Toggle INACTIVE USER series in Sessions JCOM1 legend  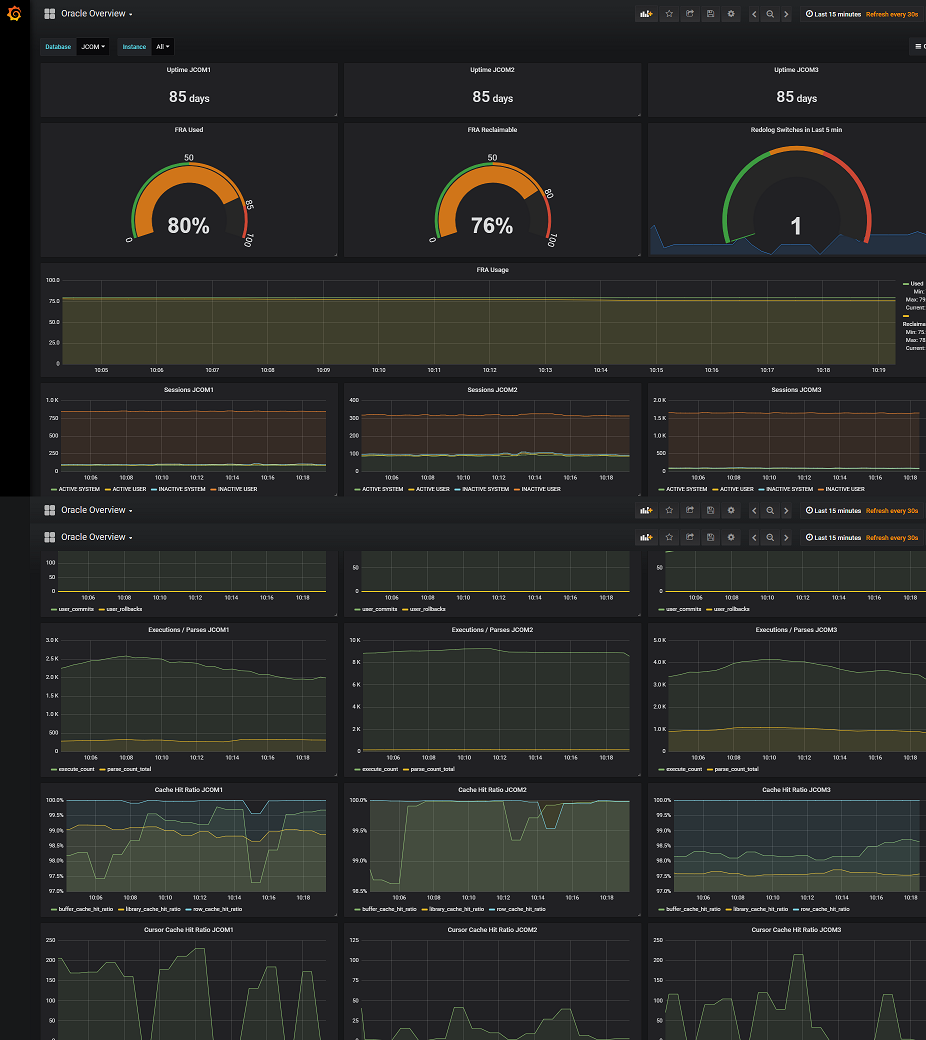pos(233,489)
